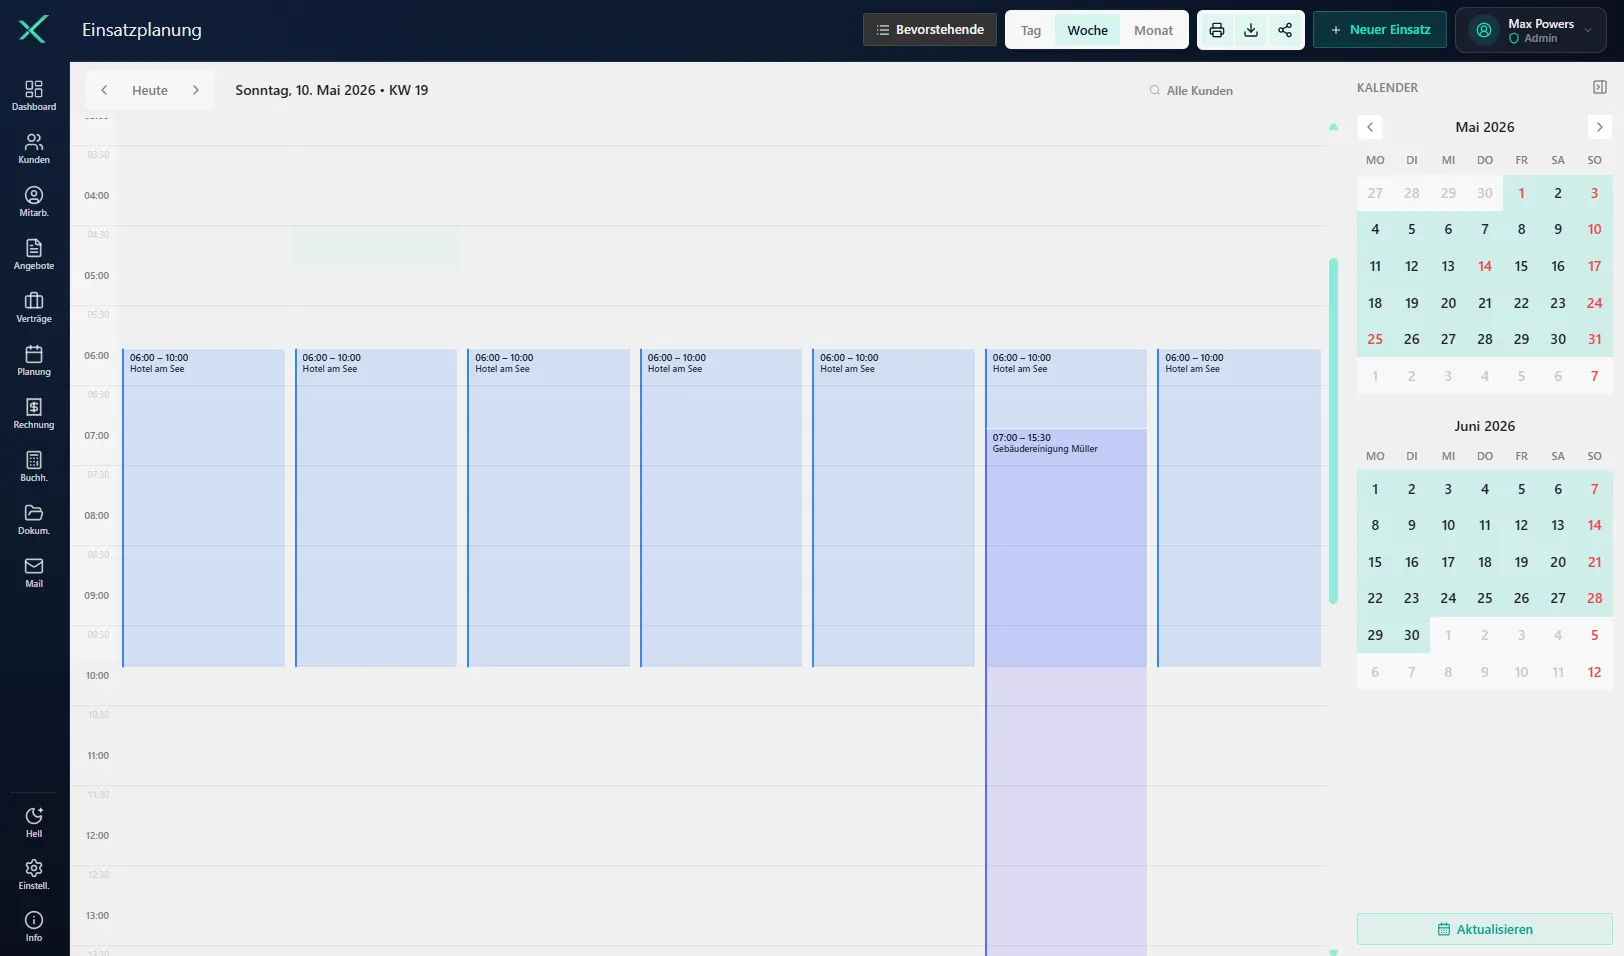Open first Hotel am See event
Image resolution: width=1624 pixels, height=956 pixels.
point(204,508)
